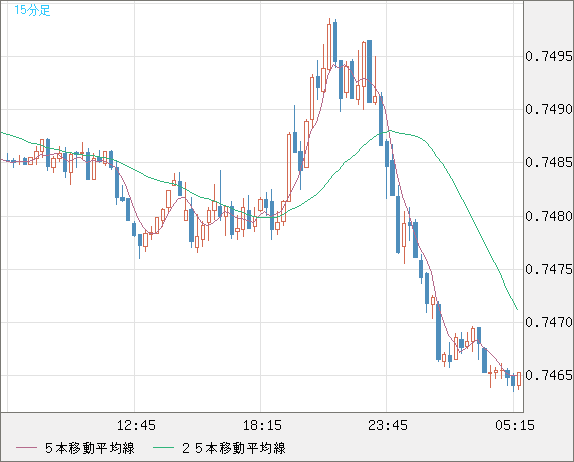
Task: Click the 18:15 time axis label
Action: tap(262, 425)
